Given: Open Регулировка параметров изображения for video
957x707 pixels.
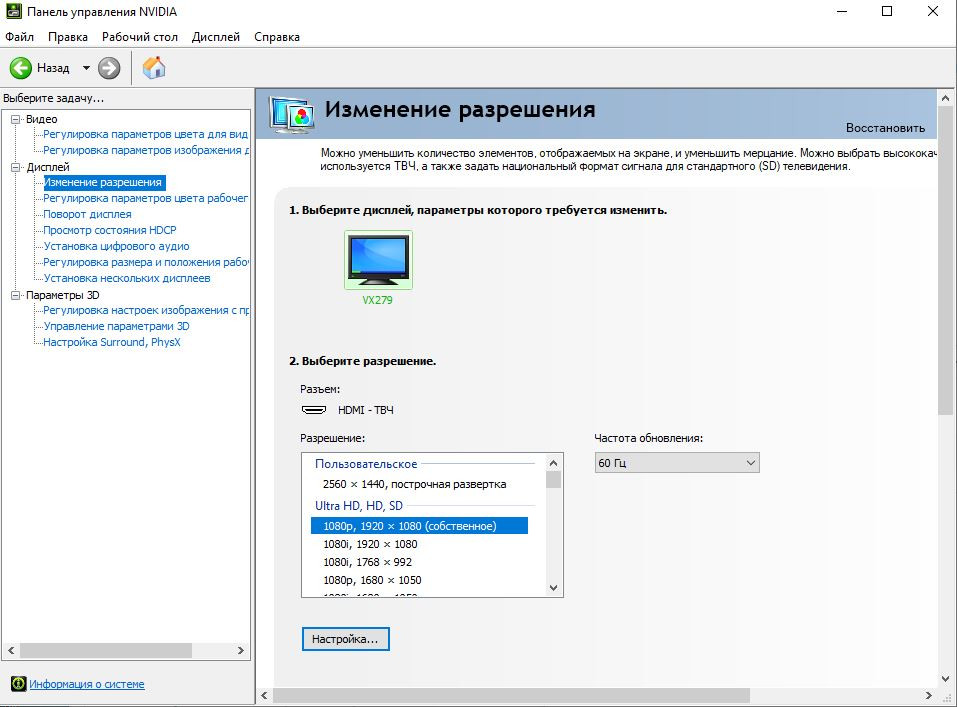Looking at the screenshot, I should coord(145,150).
